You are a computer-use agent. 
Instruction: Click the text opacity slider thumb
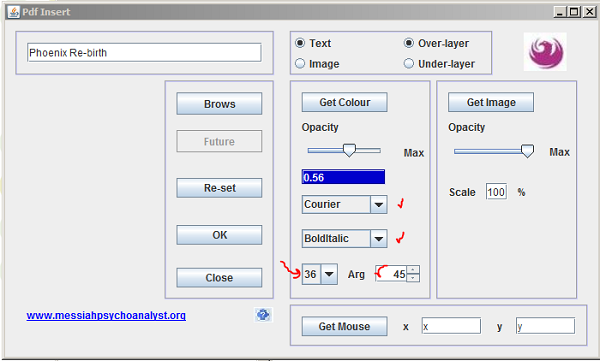(x=349, y=150)
